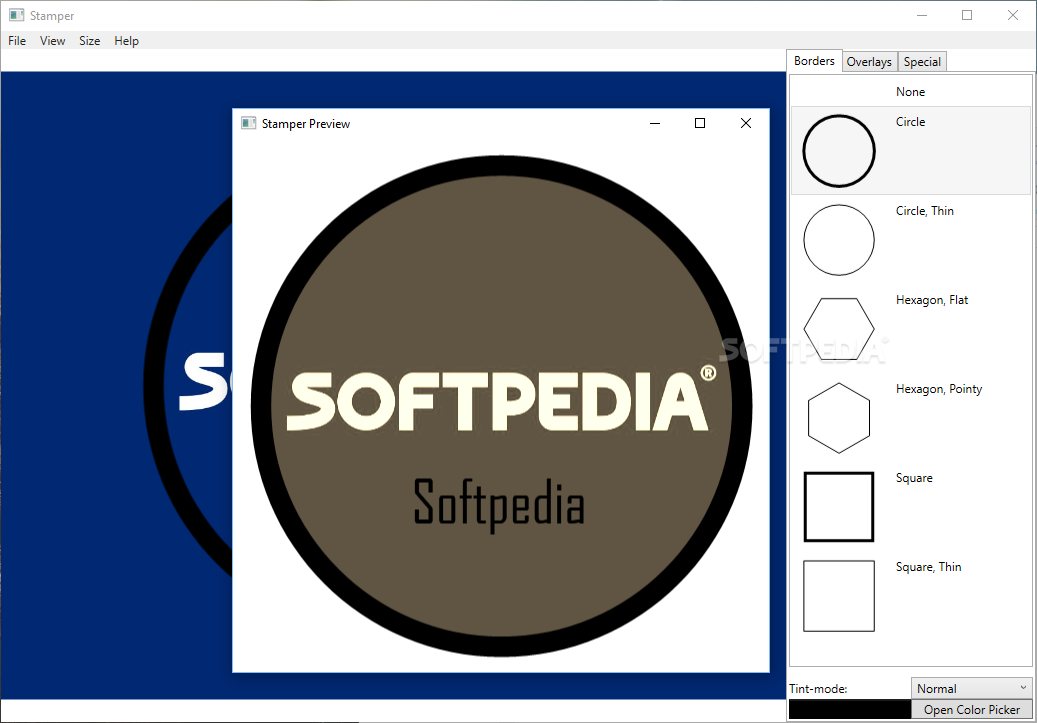1037x723 pixels.
Task: Maximize the Stamper Preview window
Action: click(x=700, y=123)
